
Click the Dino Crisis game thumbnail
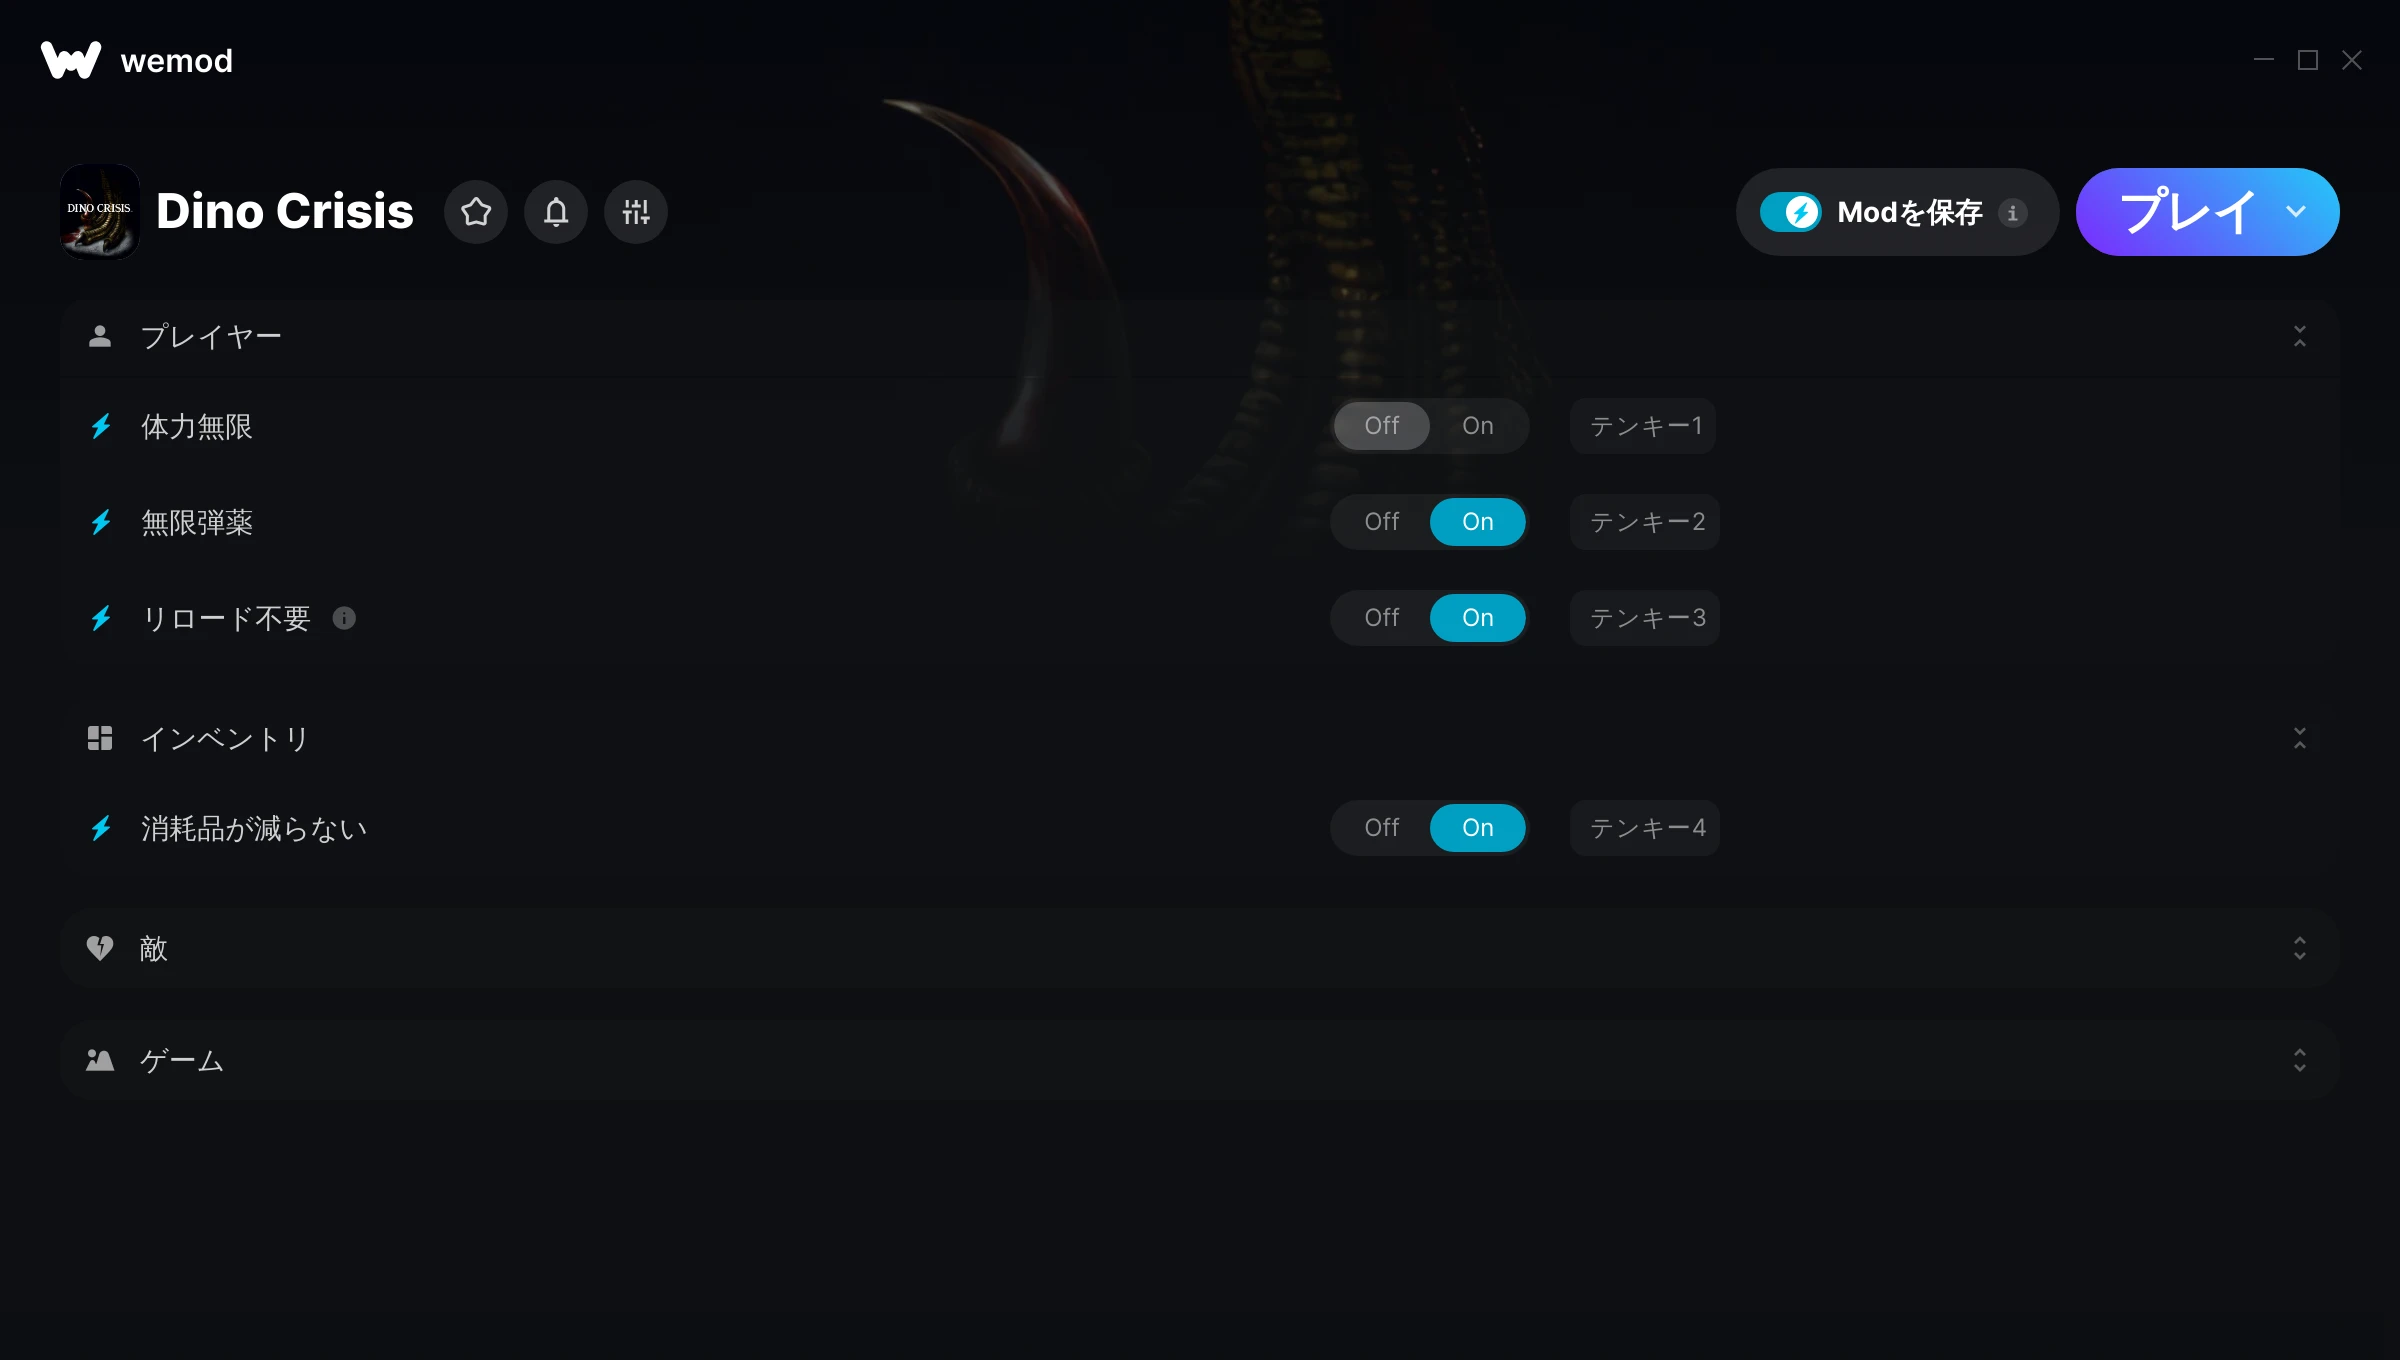click(100, 212)
